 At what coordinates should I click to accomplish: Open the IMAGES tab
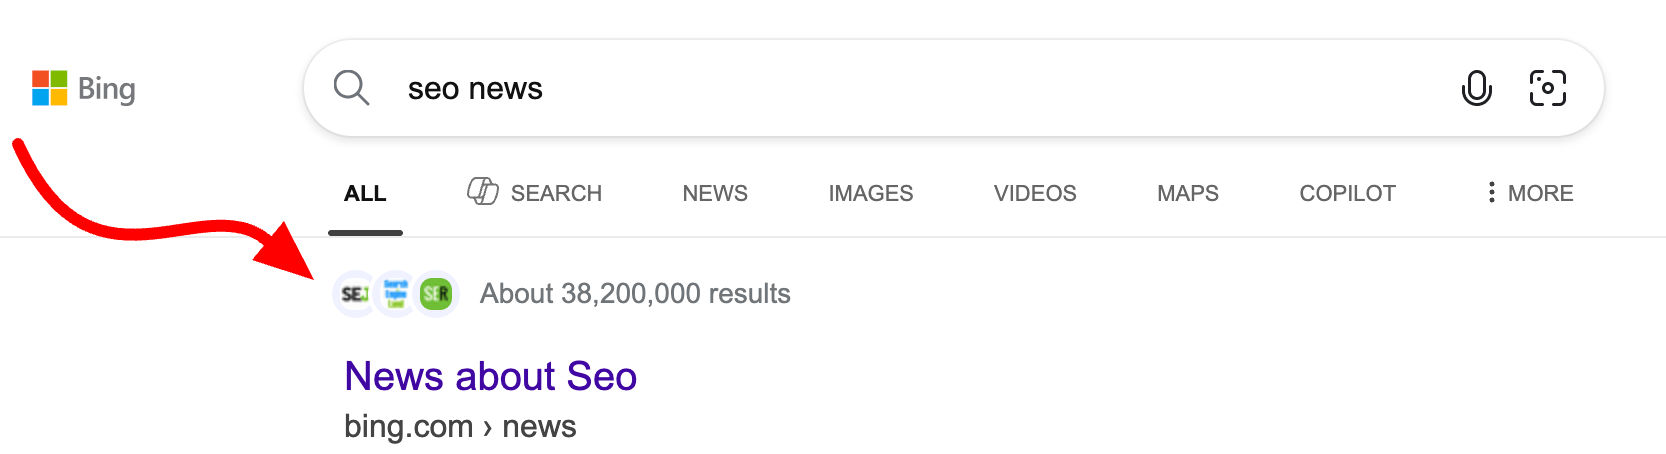tap(870, 194)
